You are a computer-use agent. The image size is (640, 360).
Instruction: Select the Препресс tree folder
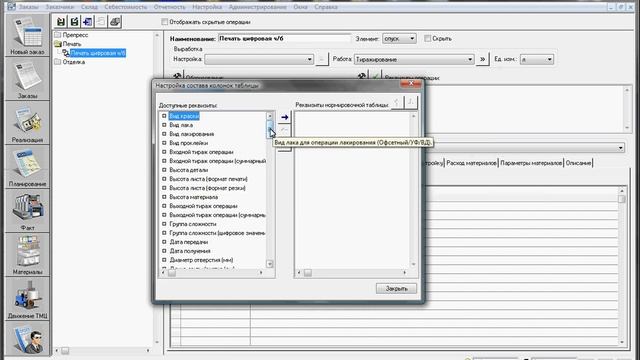[x=75, y=35]
